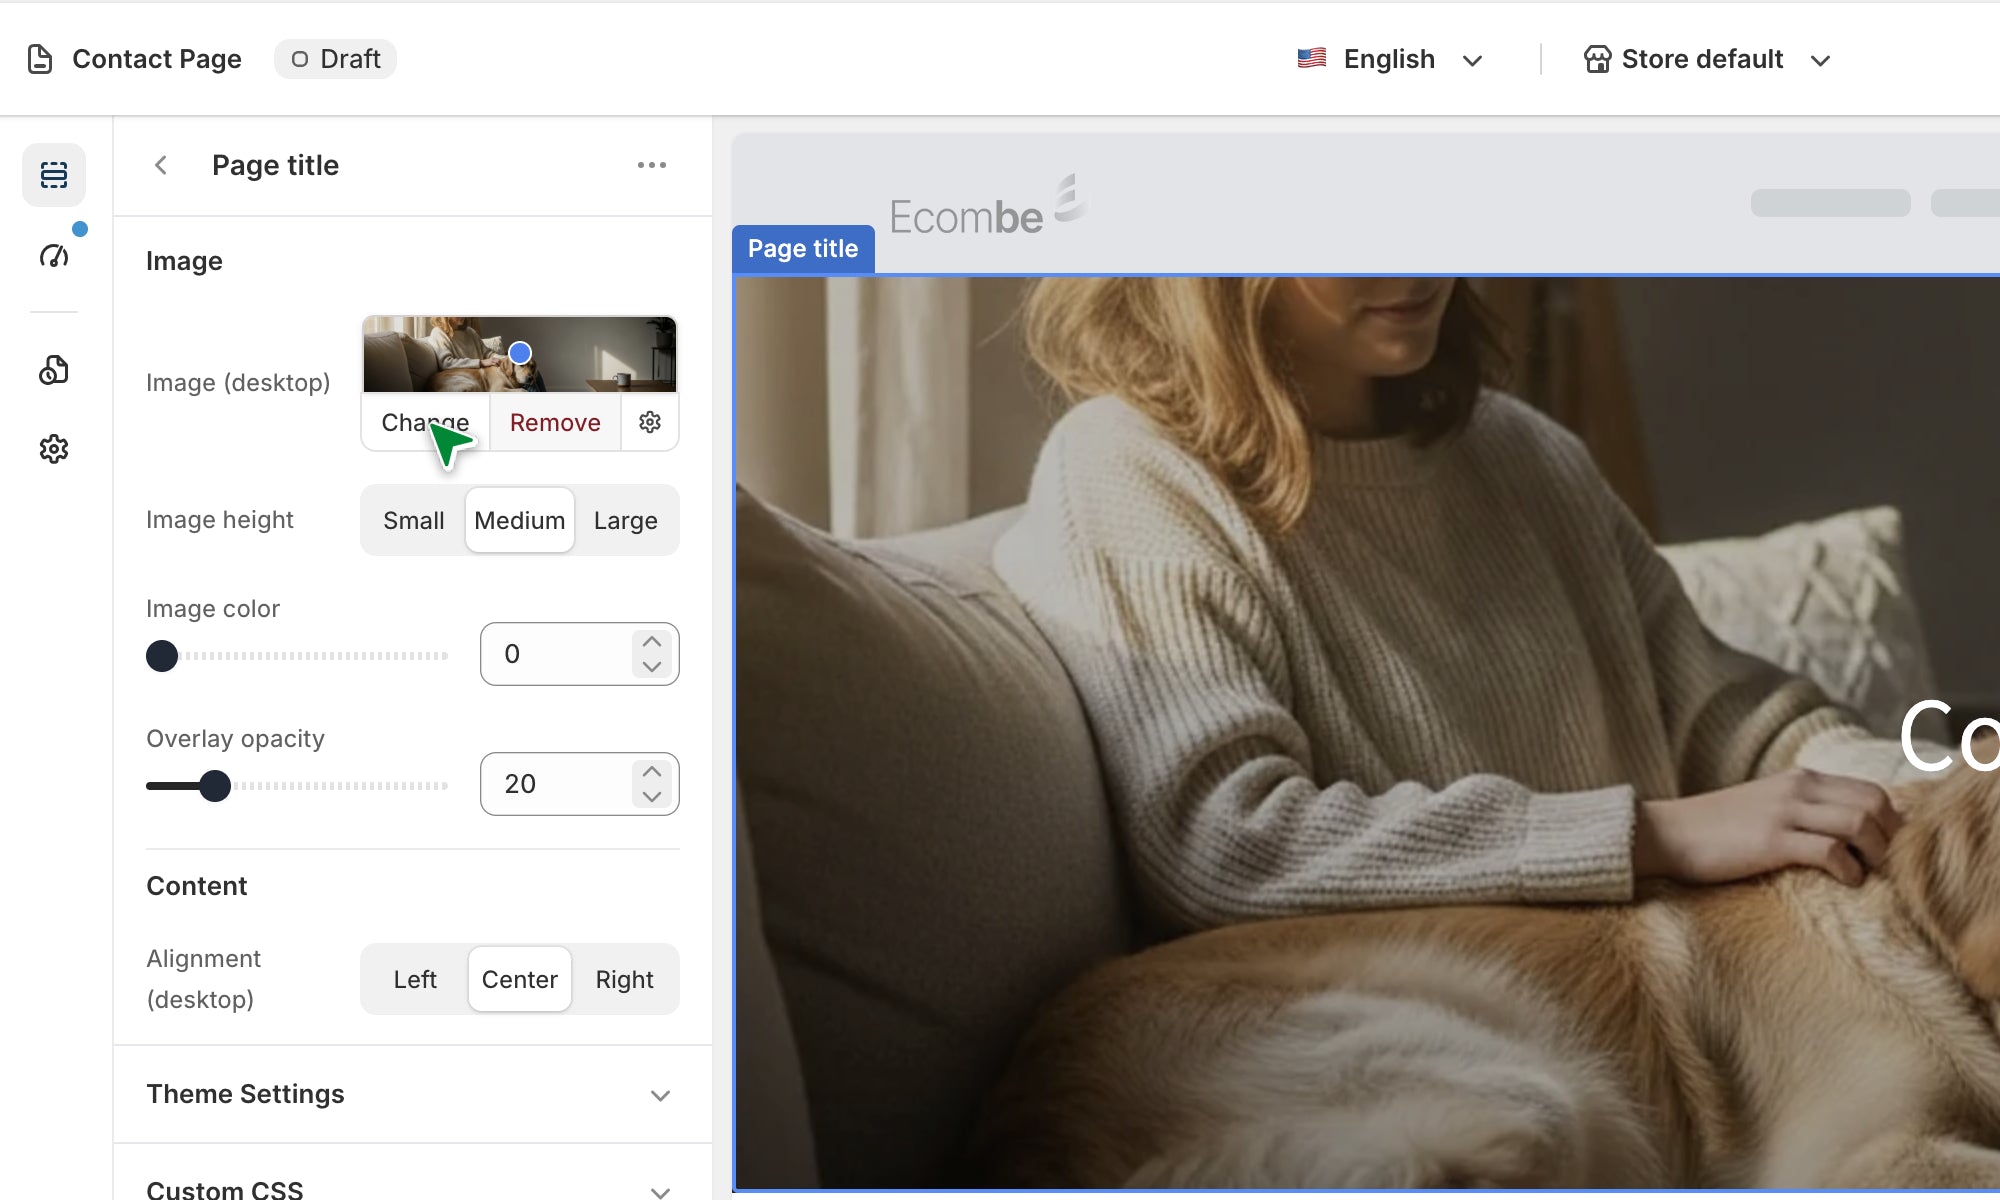This screenshot has height=1200, width=2000.
Task: Remove the desktop image
Action: [555, 422]
